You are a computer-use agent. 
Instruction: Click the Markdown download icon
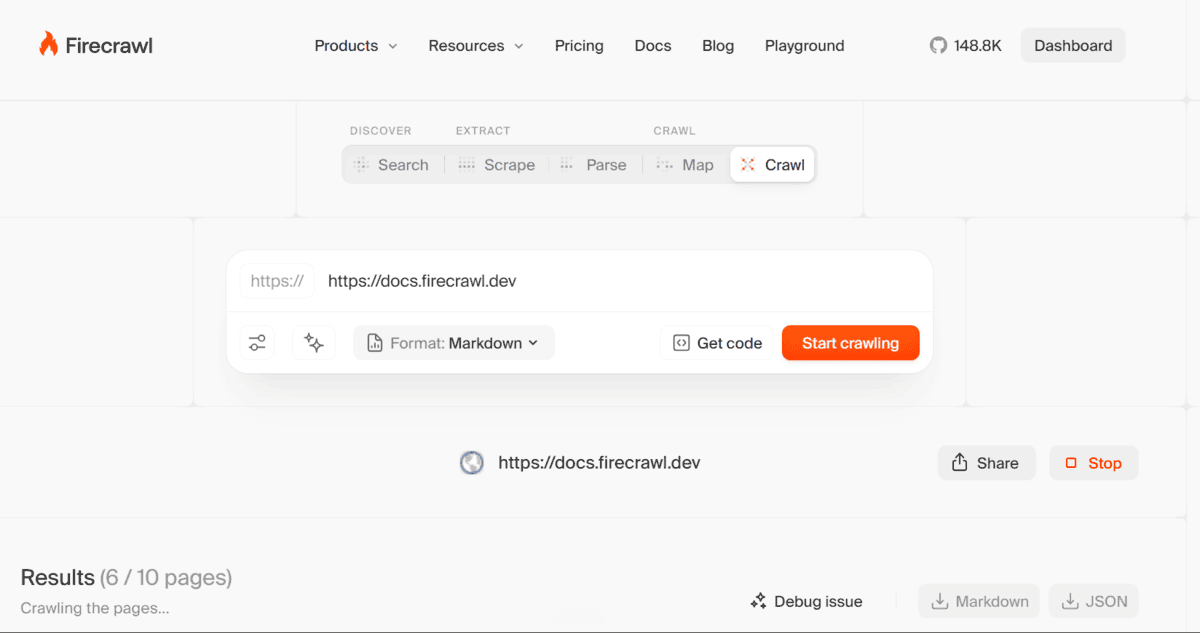[939, 601]
